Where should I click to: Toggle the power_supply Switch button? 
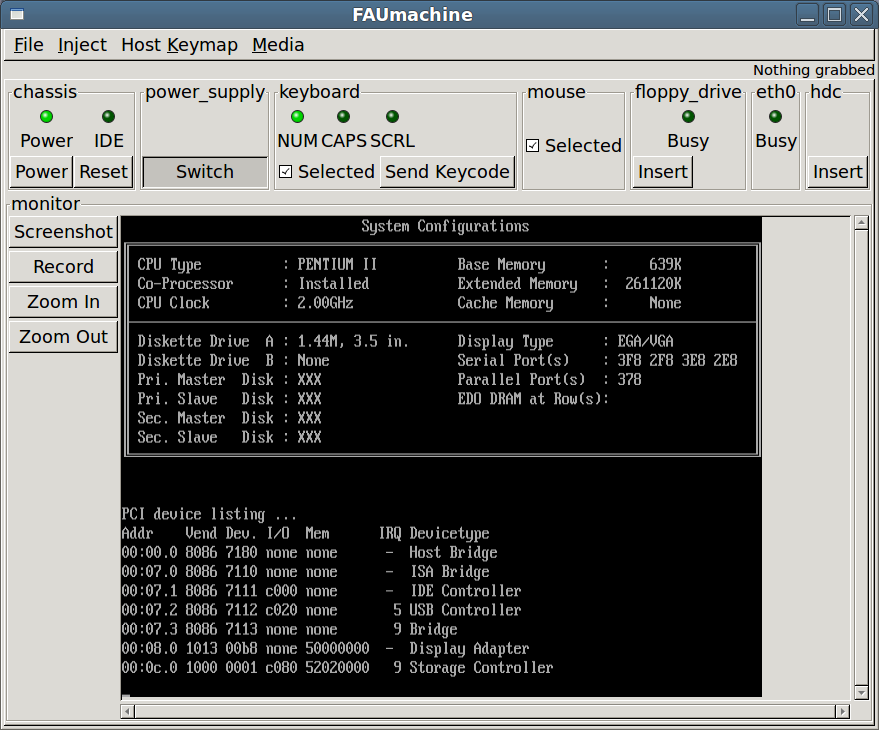click(205, 172)
